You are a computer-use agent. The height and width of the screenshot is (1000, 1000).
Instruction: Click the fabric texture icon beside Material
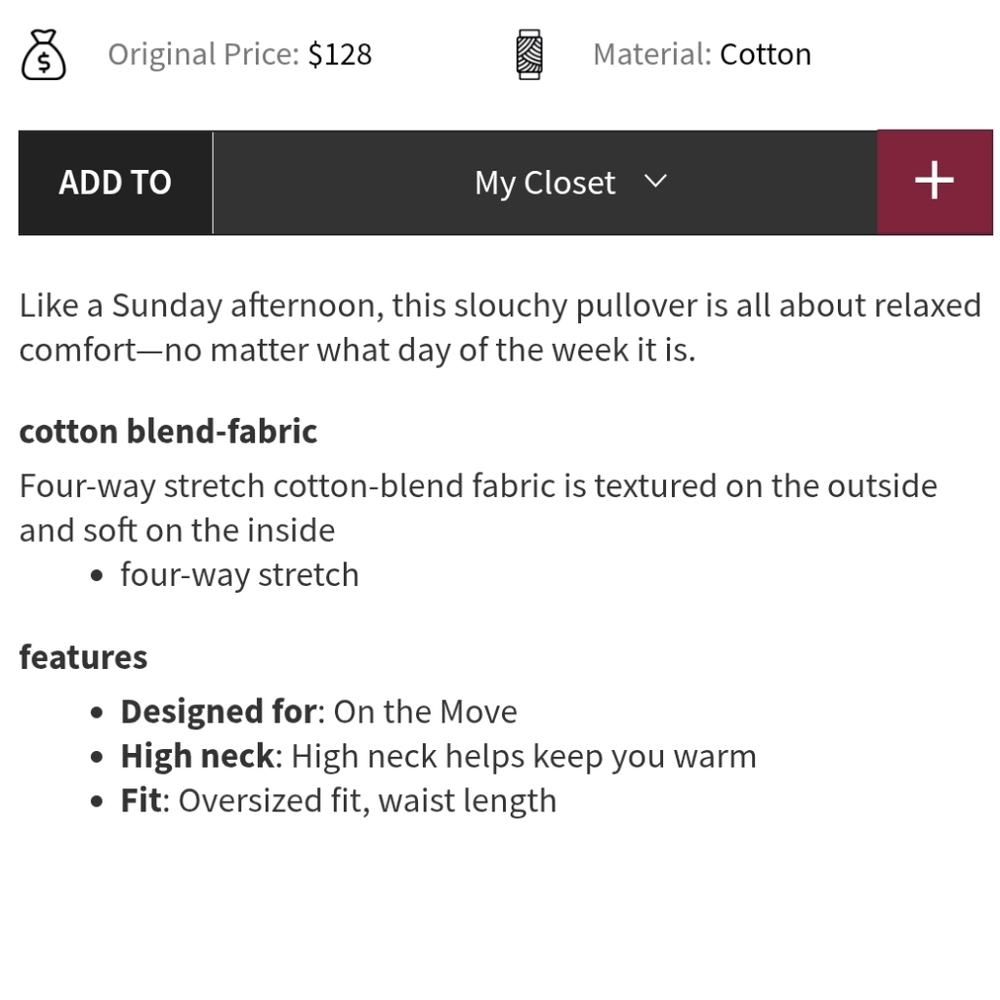(x=527, y=54)
